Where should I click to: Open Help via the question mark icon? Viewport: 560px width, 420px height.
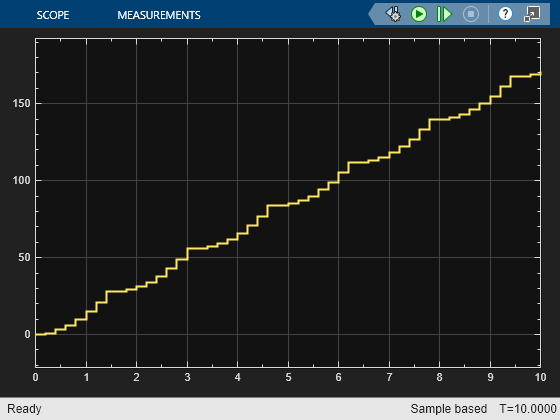click(x=505, y=14)
